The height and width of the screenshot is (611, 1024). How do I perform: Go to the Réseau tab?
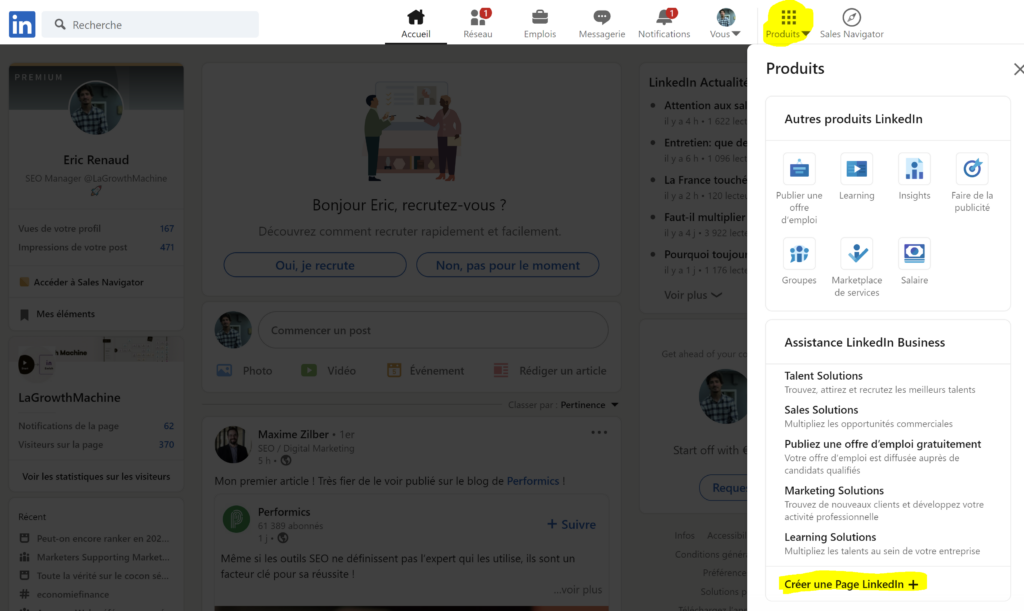pos(478,24)
